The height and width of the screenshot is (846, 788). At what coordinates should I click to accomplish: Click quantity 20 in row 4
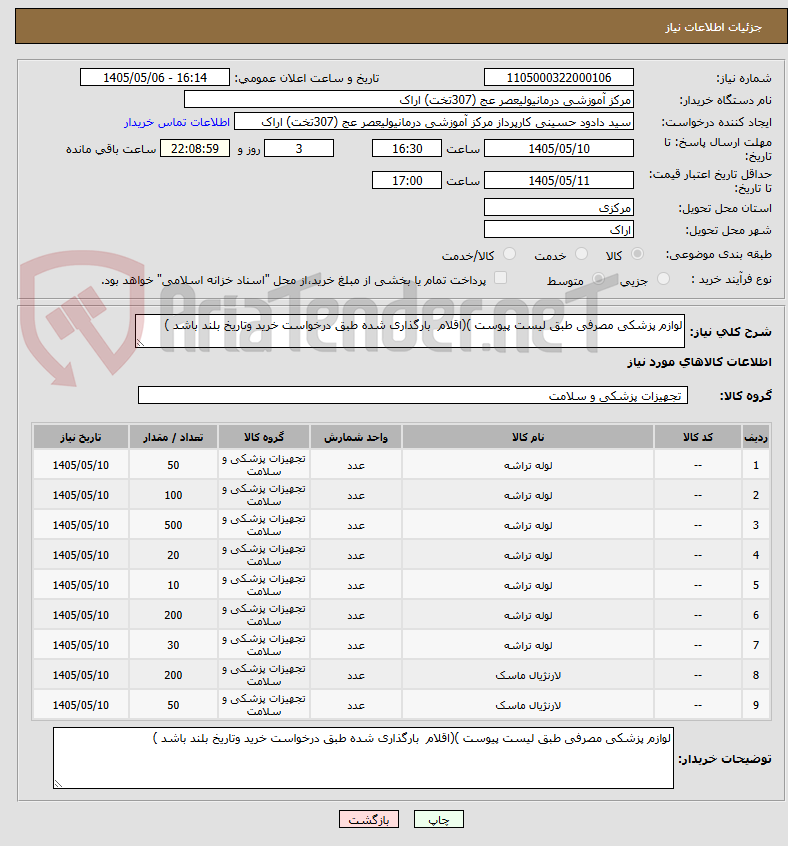tap(173, 555)
